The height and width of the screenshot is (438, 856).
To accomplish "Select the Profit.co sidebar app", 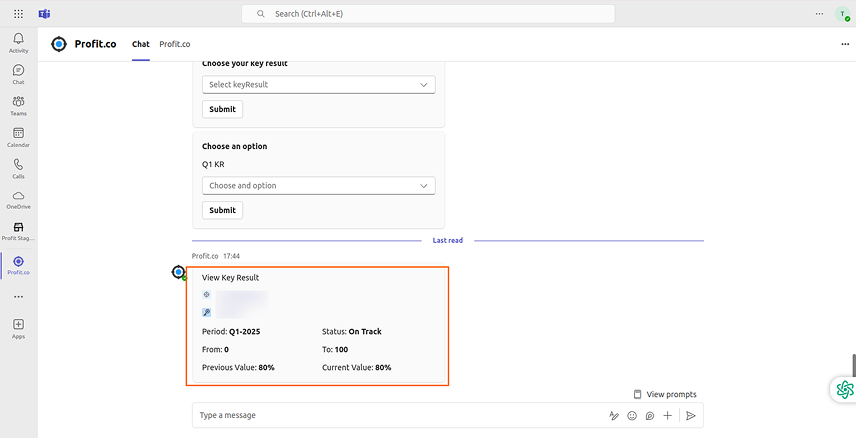I will (x=19, y=265).
